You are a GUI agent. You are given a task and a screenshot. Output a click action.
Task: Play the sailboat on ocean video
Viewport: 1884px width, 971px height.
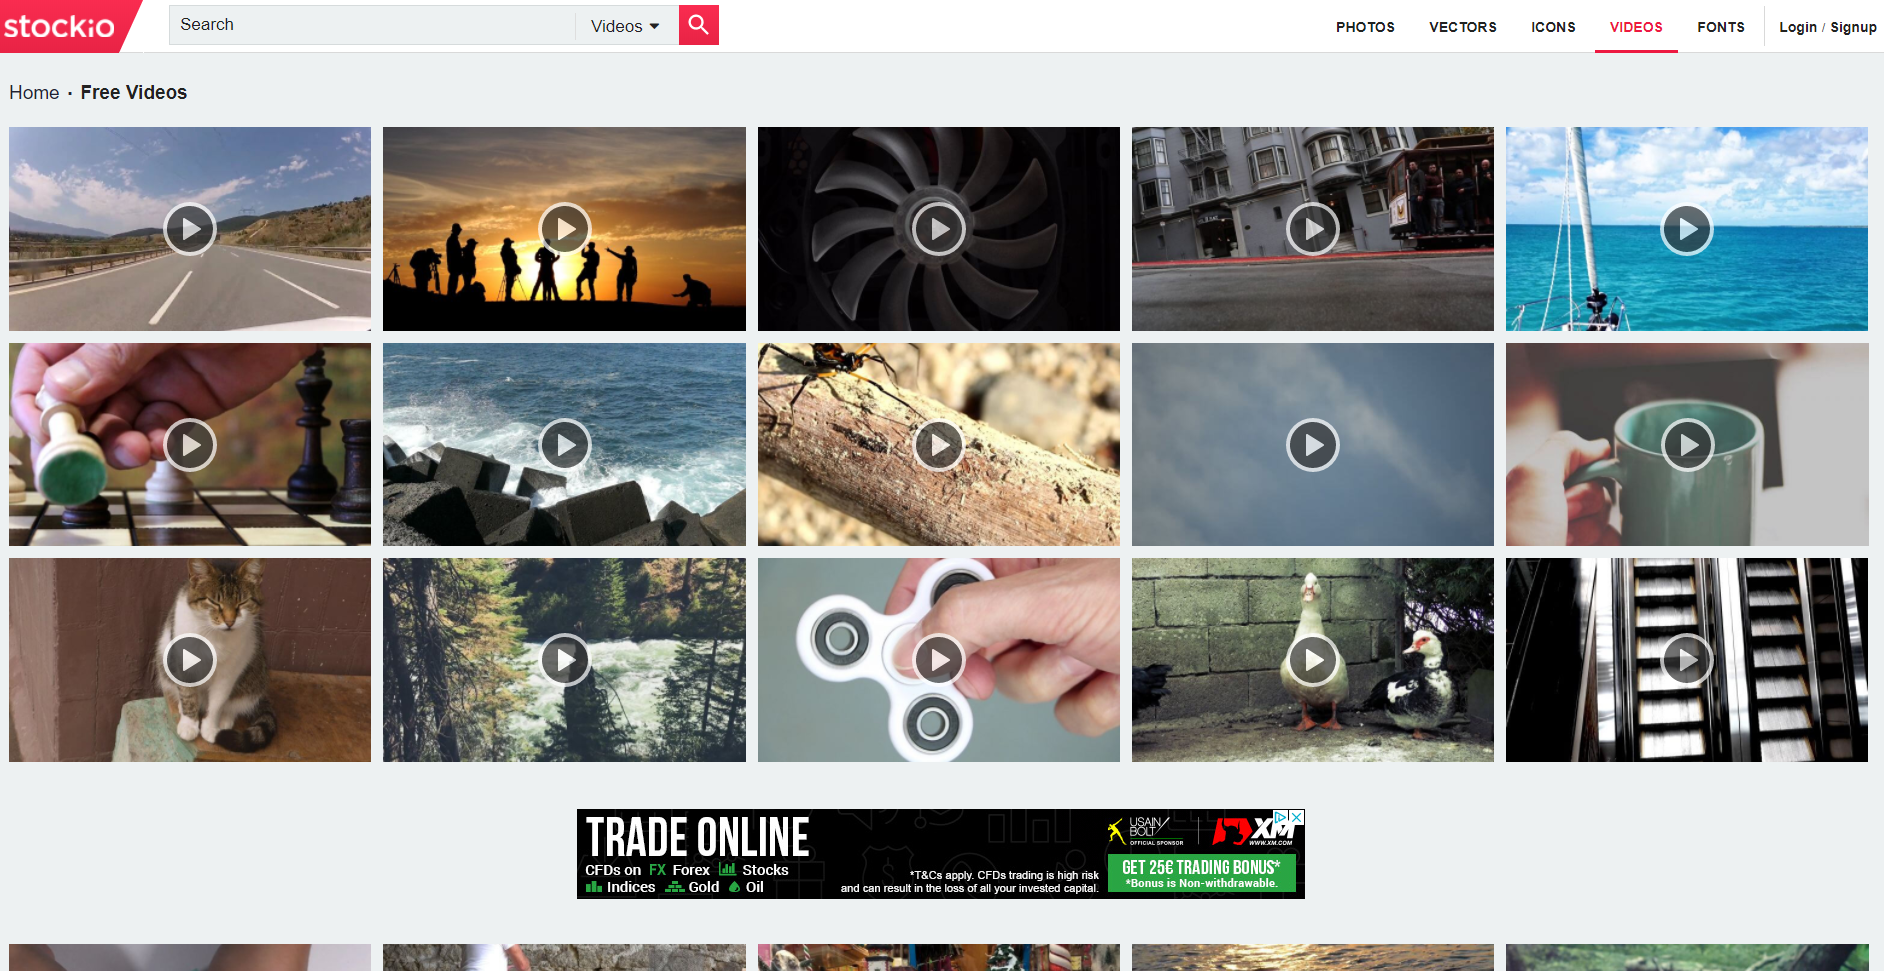click(x=1686, y=229)
